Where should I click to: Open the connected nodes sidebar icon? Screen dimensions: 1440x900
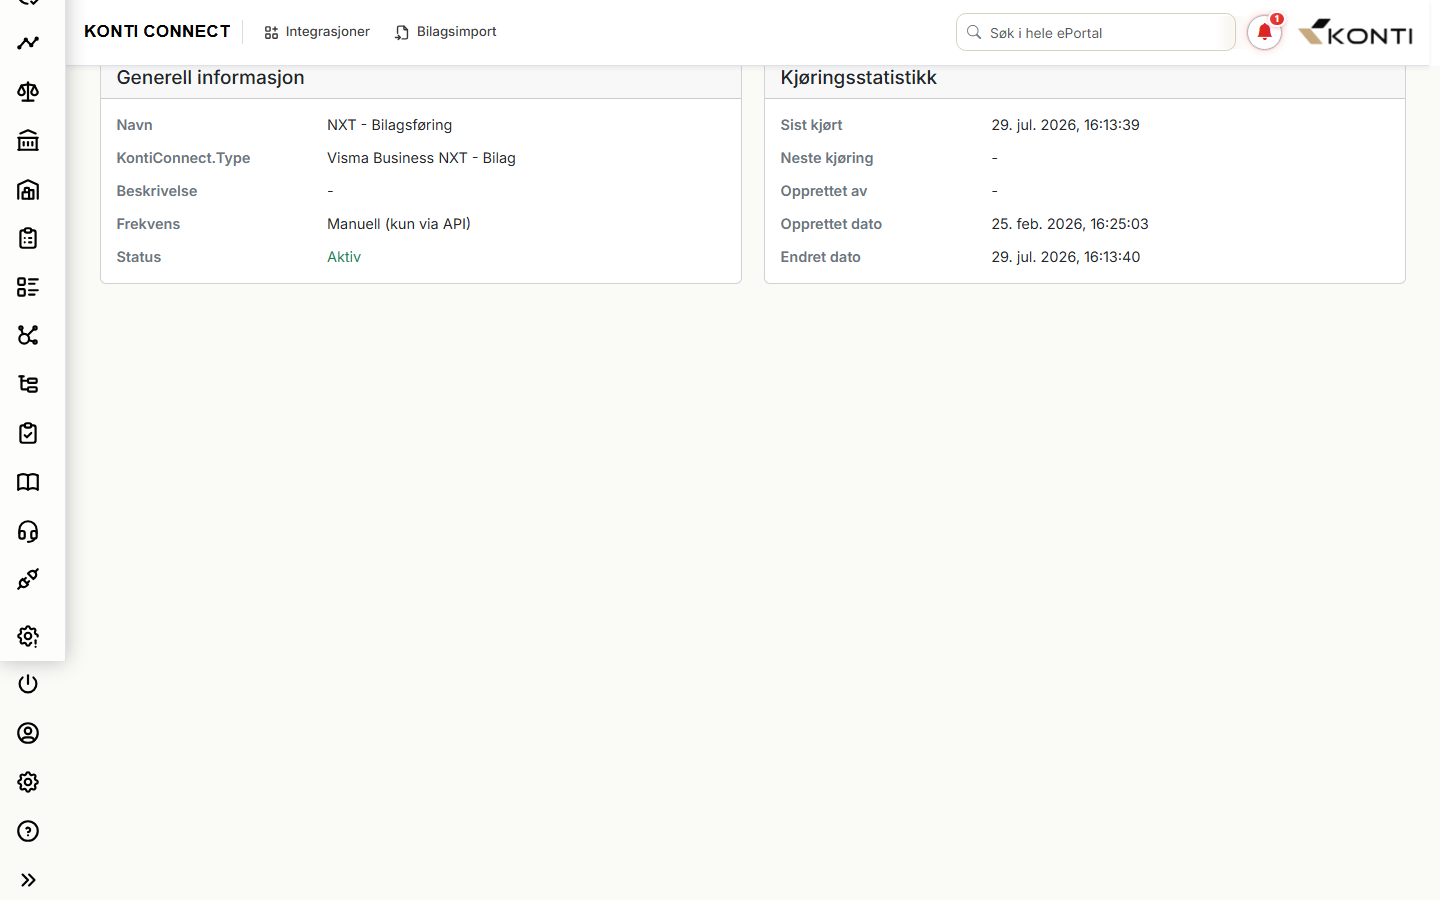(28, 335)
